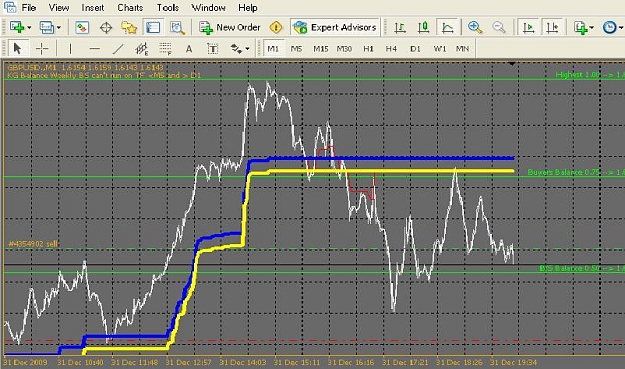Click the '#4354902 sell' order label
Screen dimensions: 625x369
[33, 243]
